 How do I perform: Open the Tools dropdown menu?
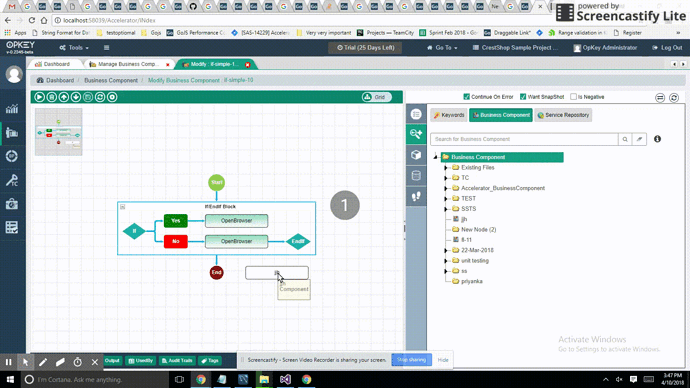74,48
